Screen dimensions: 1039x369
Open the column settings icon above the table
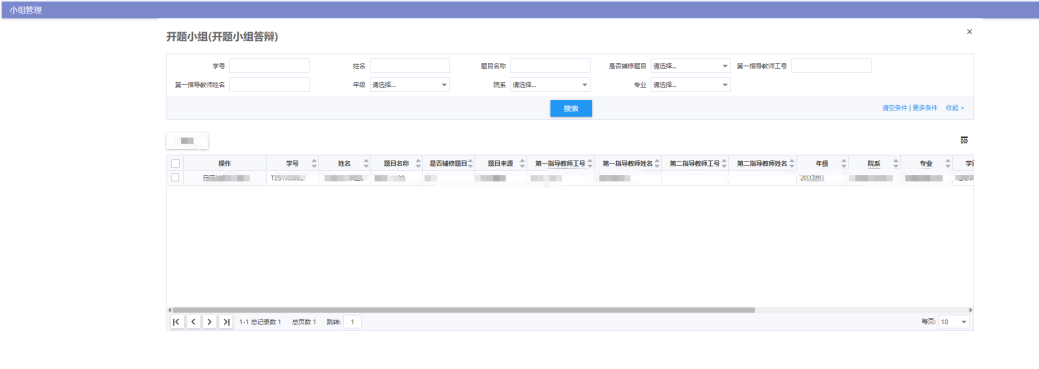pos(964,140)
